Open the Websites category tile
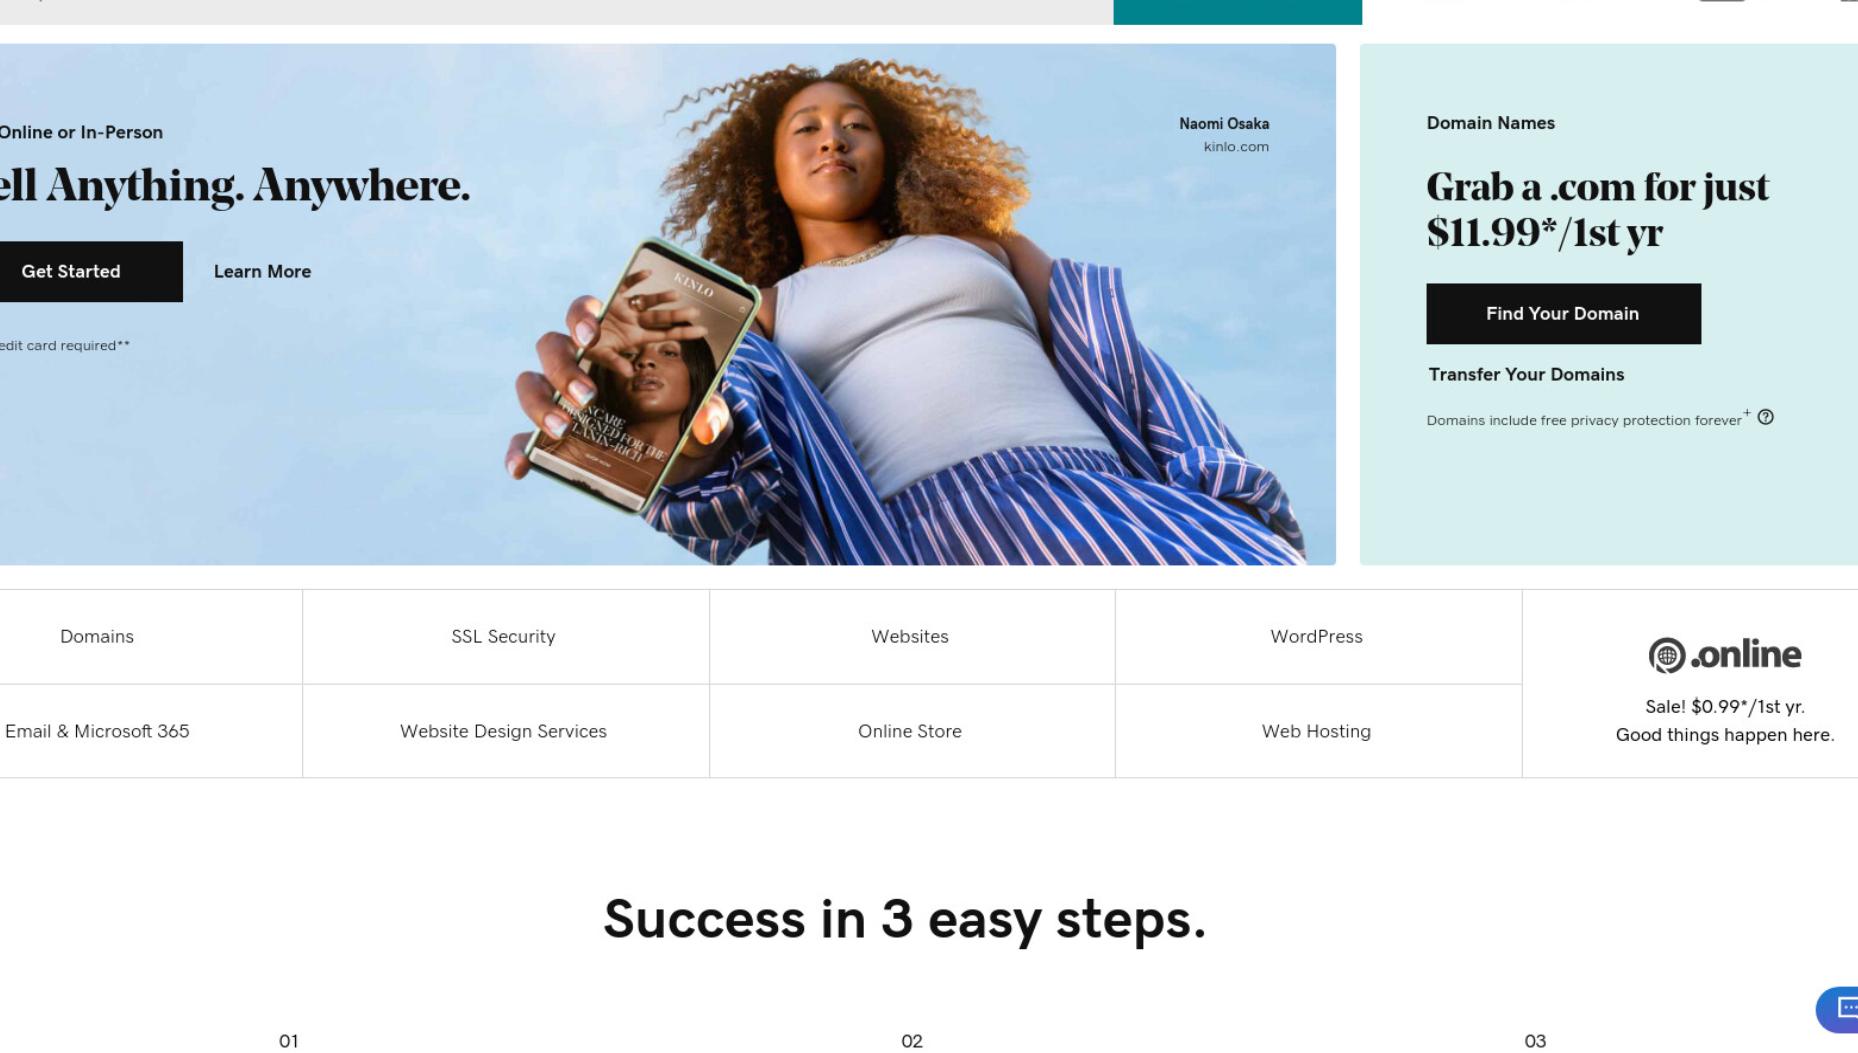Screen dimensions: 1858x1053 coord(911,636)
